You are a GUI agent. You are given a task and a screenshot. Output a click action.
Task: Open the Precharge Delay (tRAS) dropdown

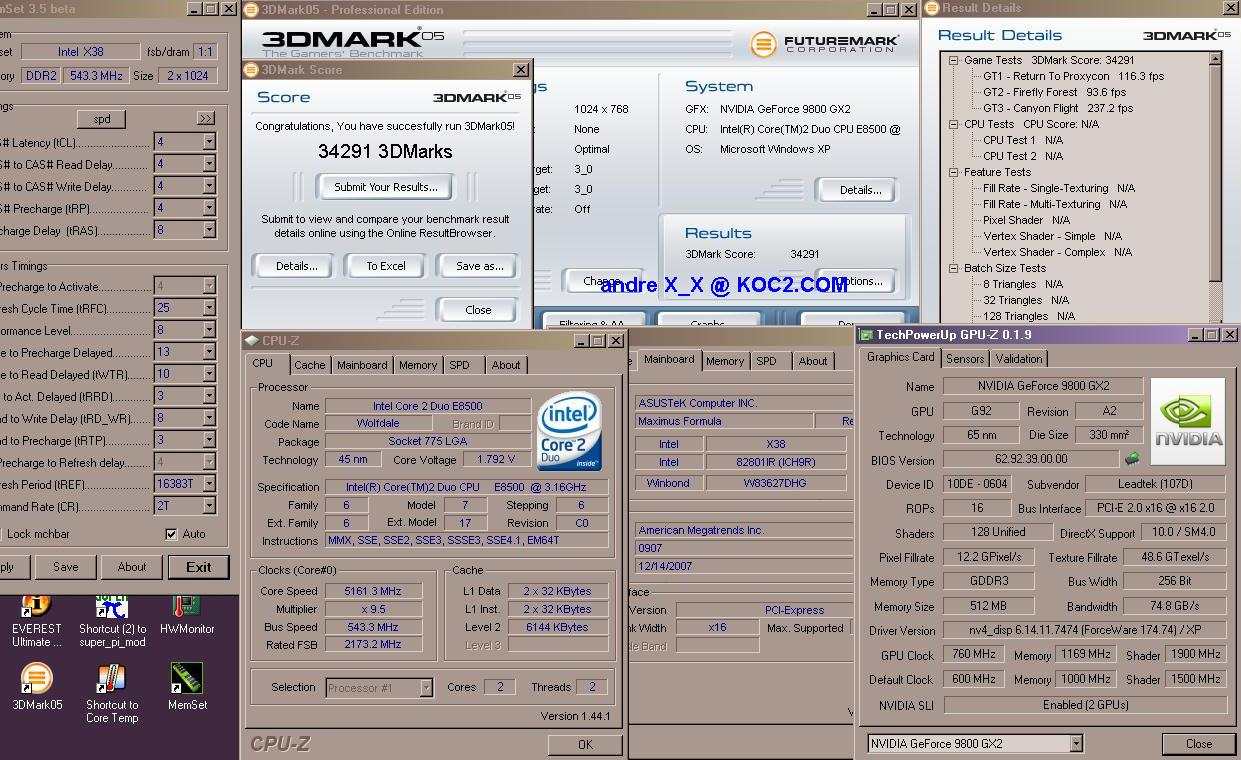pyautogui.click(x=209, y=230)
